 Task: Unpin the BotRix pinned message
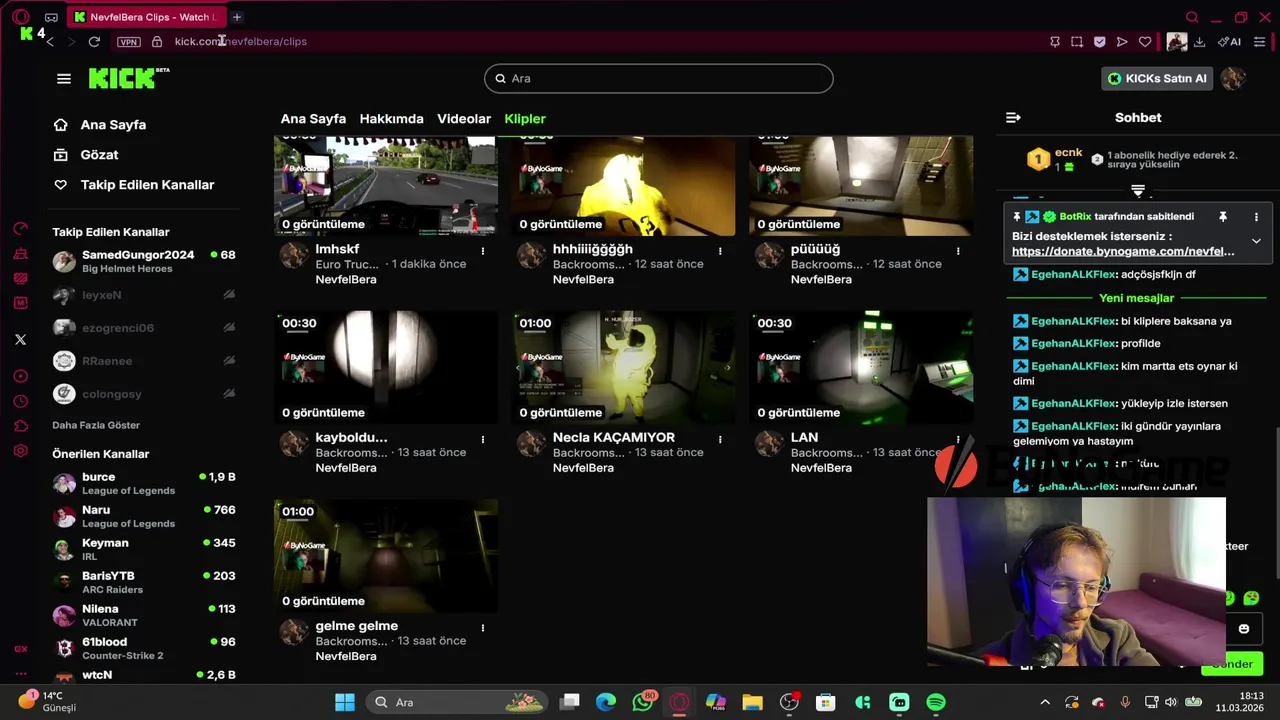[x=1222, y=217]
